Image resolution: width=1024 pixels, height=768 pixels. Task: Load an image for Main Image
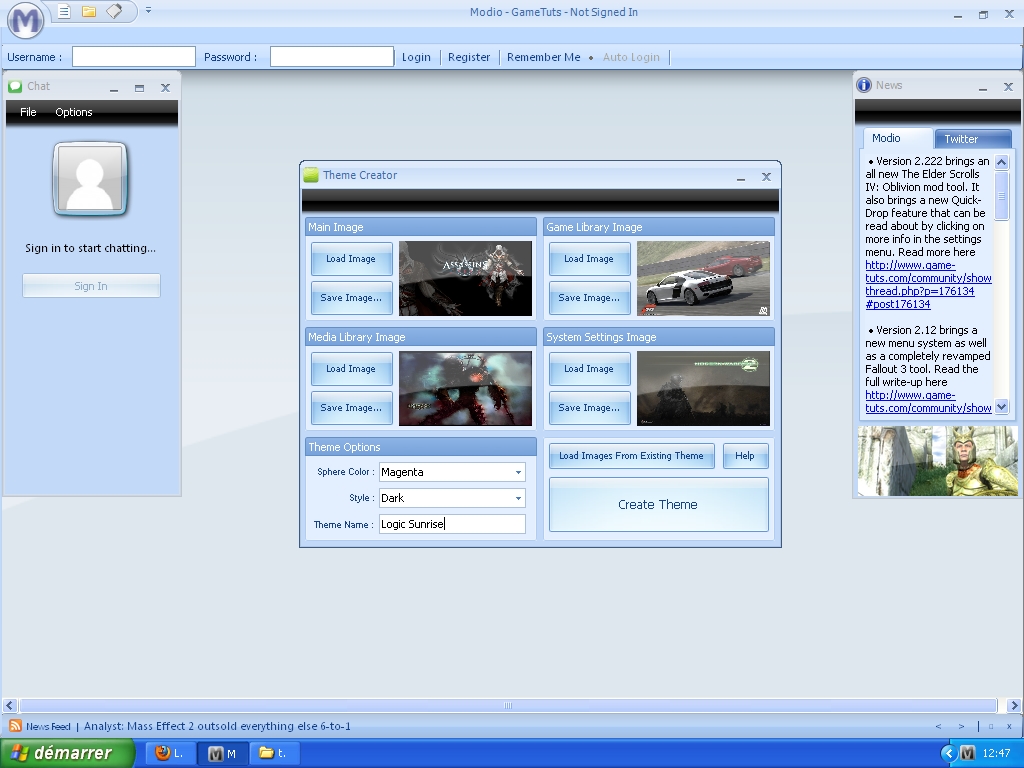tap(351, 259)
